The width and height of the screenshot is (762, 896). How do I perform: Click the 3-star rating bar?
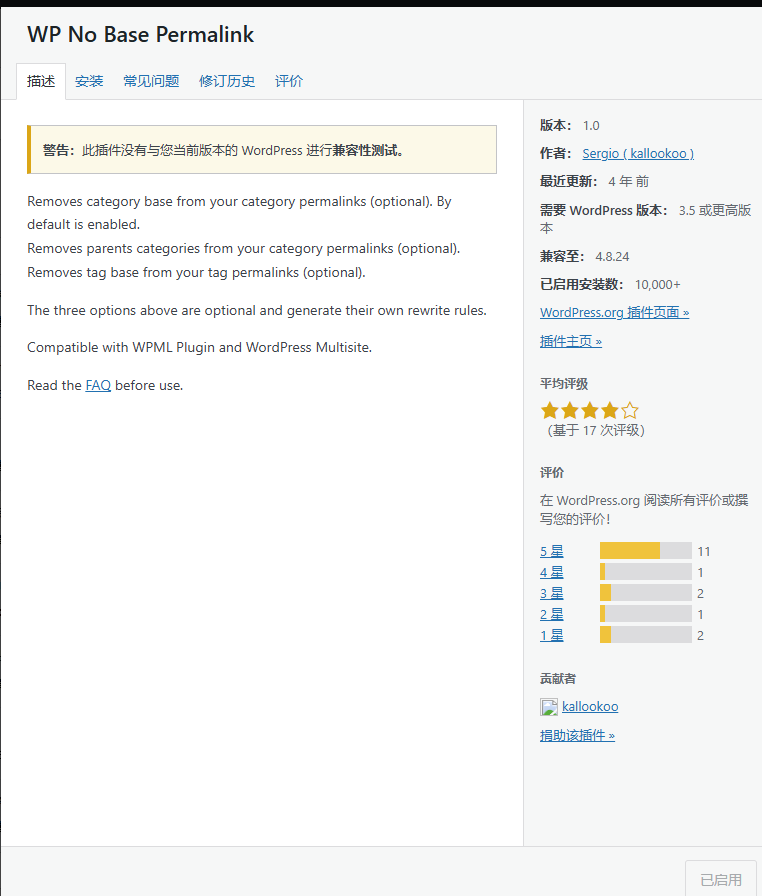click(x=645, y=593)
